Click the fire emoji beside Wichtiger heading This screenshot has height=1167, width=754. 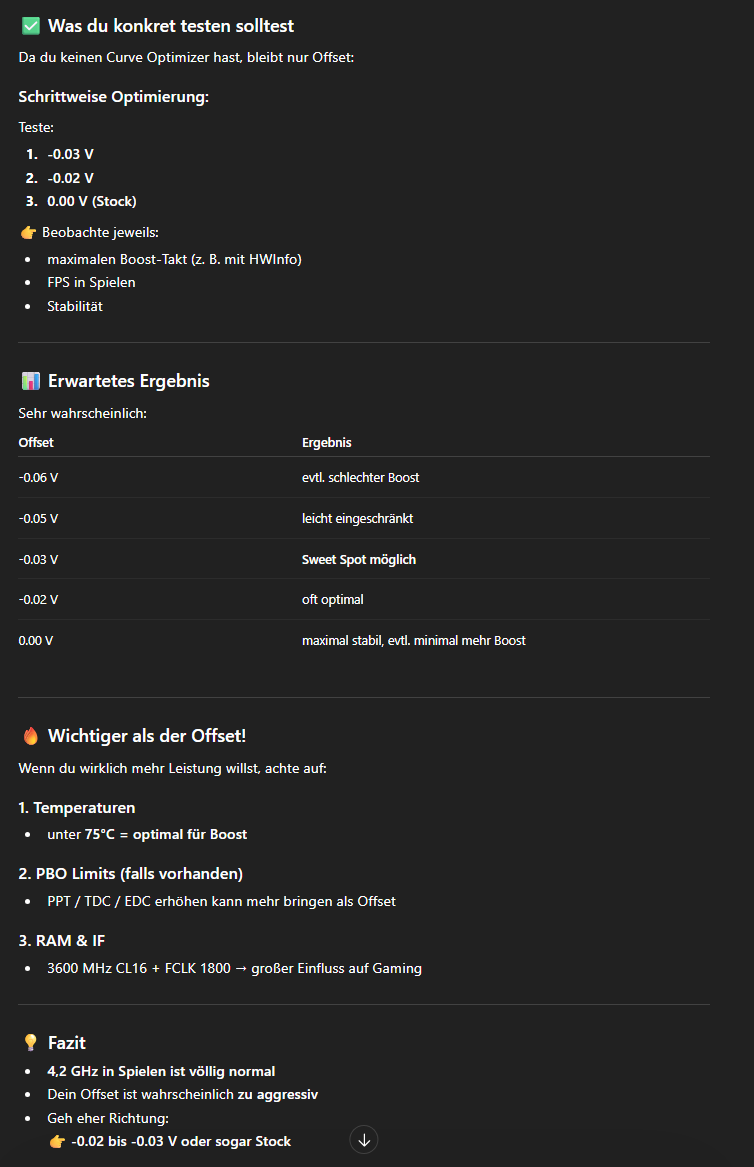click(x=31, y=736)
